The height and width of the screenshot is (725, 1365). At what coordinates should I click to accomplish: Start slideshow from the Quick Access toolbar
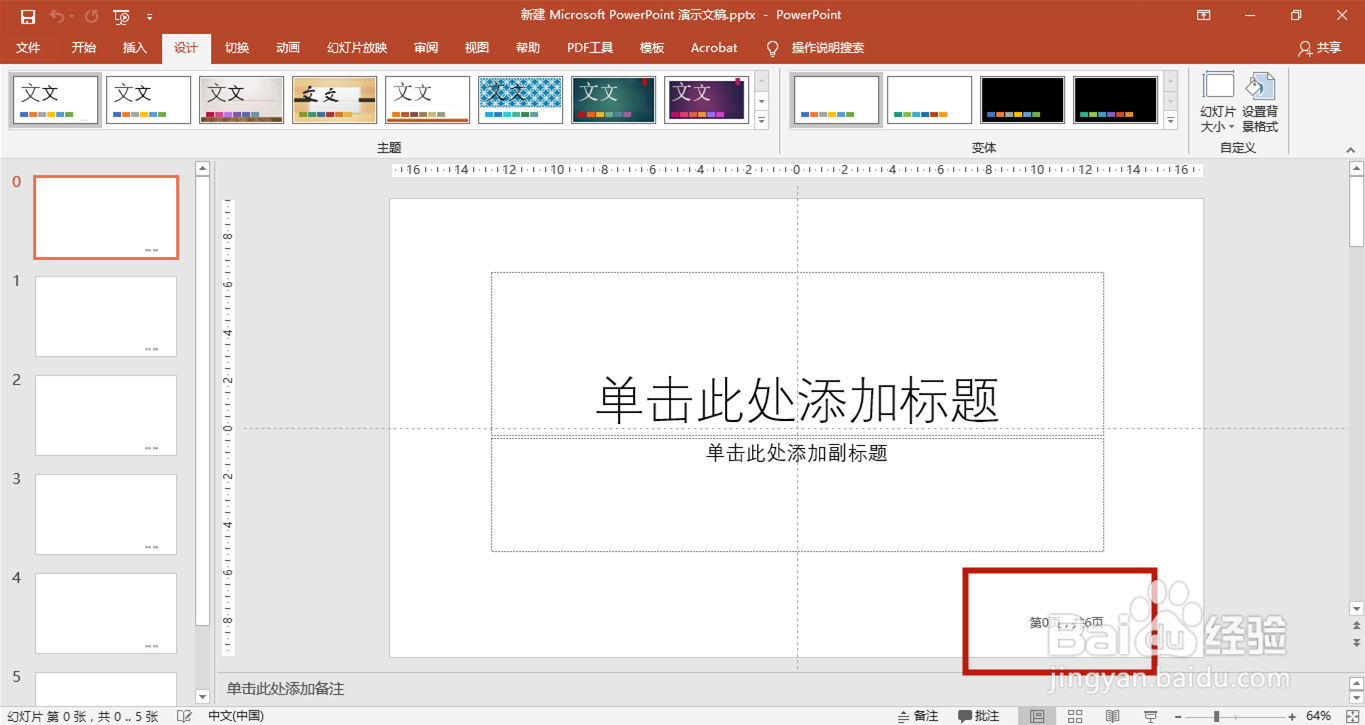coord(120,15)
